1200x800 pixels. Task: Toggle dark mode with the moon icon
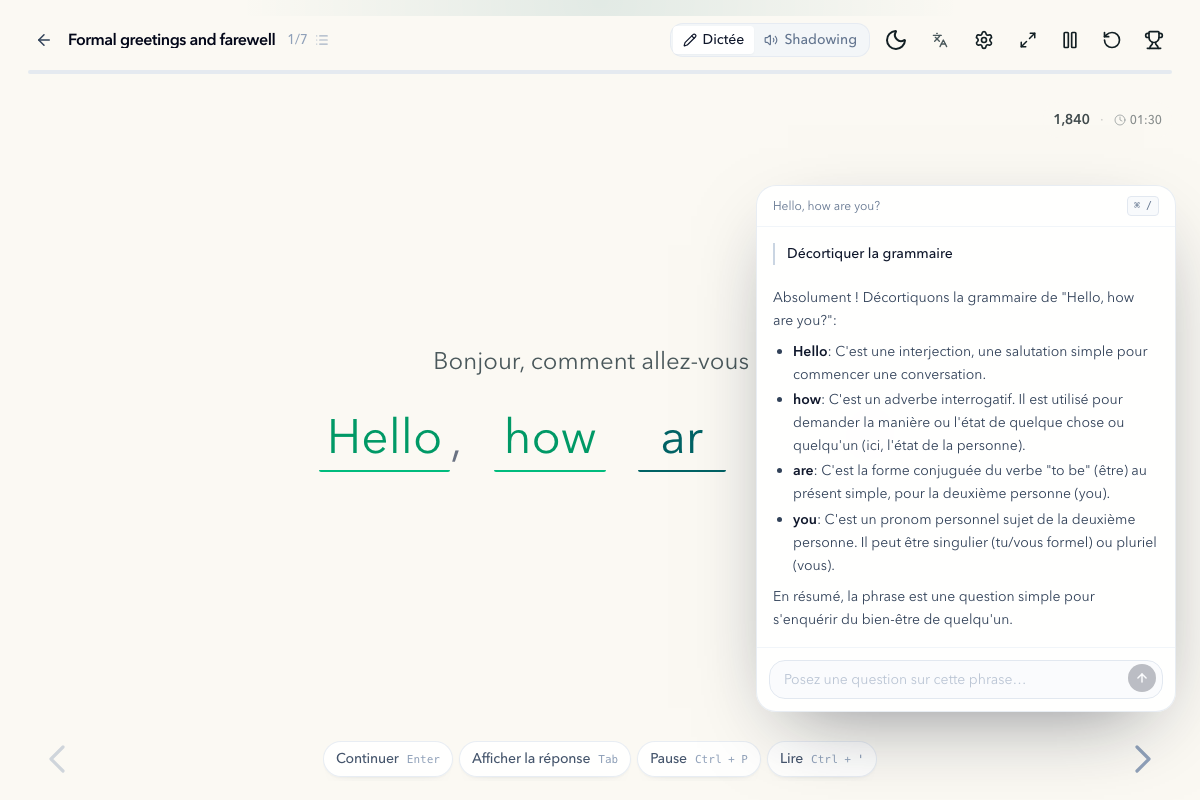(x=896, y=40)
